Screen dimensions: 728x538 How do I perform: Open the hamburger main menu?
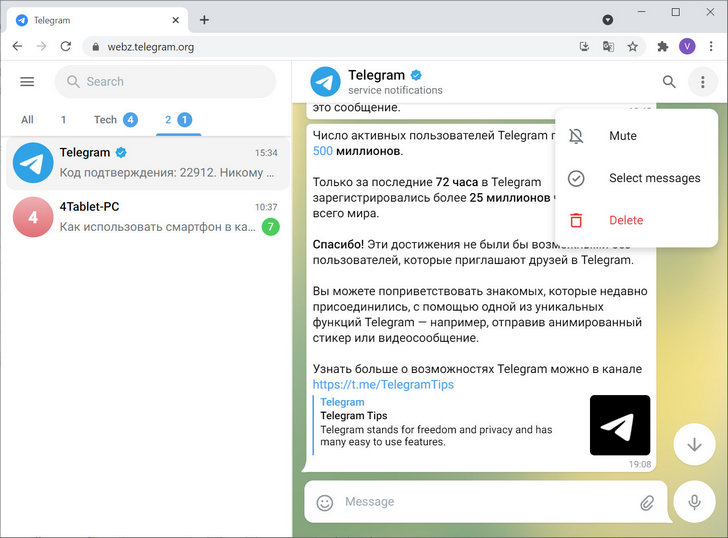[x=27, y=82]
